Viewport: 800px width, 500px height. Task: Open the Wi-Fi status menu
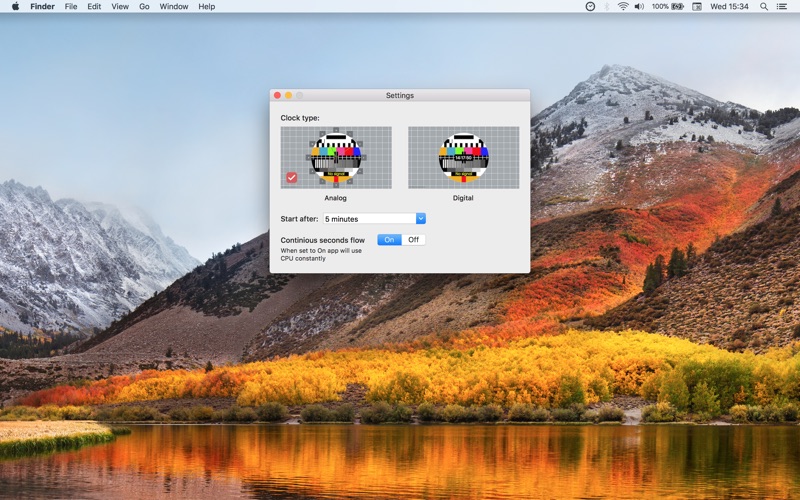[x=622, y=6]
